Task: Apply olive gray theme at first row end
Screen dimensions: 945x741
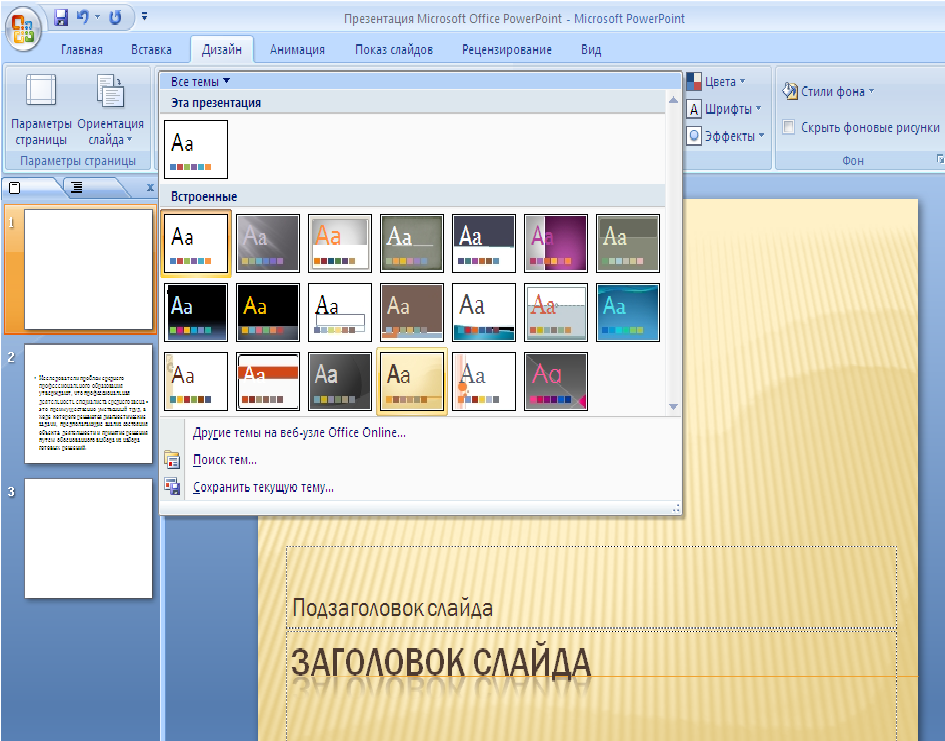Action: (628, 243)
